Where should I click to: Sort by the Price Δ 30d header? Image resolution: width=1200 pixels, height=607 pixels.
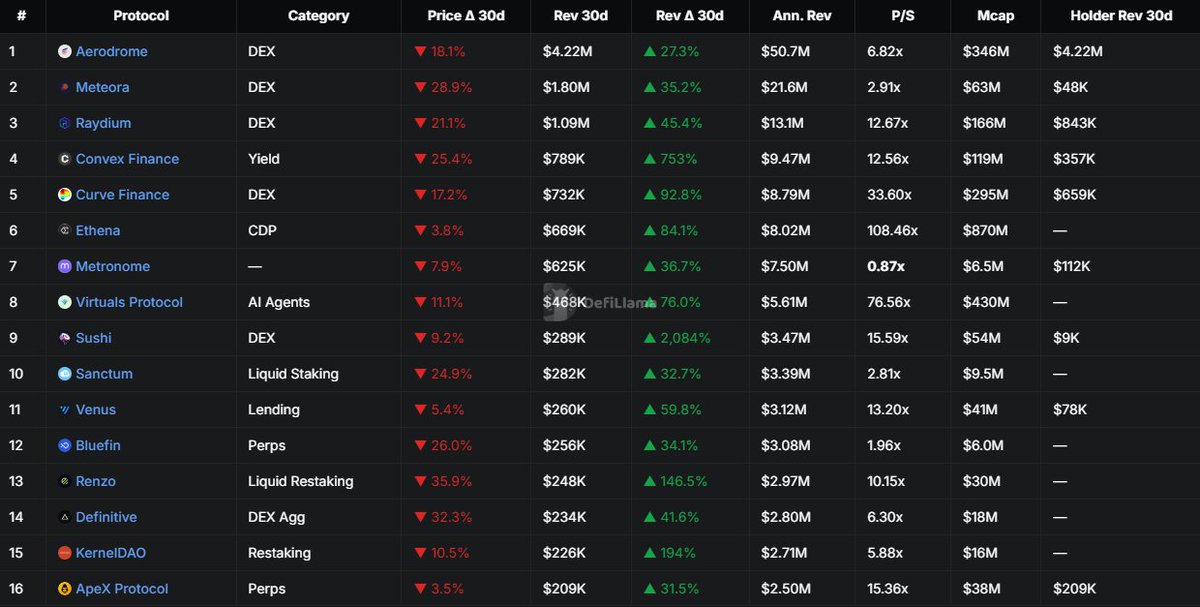click(x=465, y=16)
